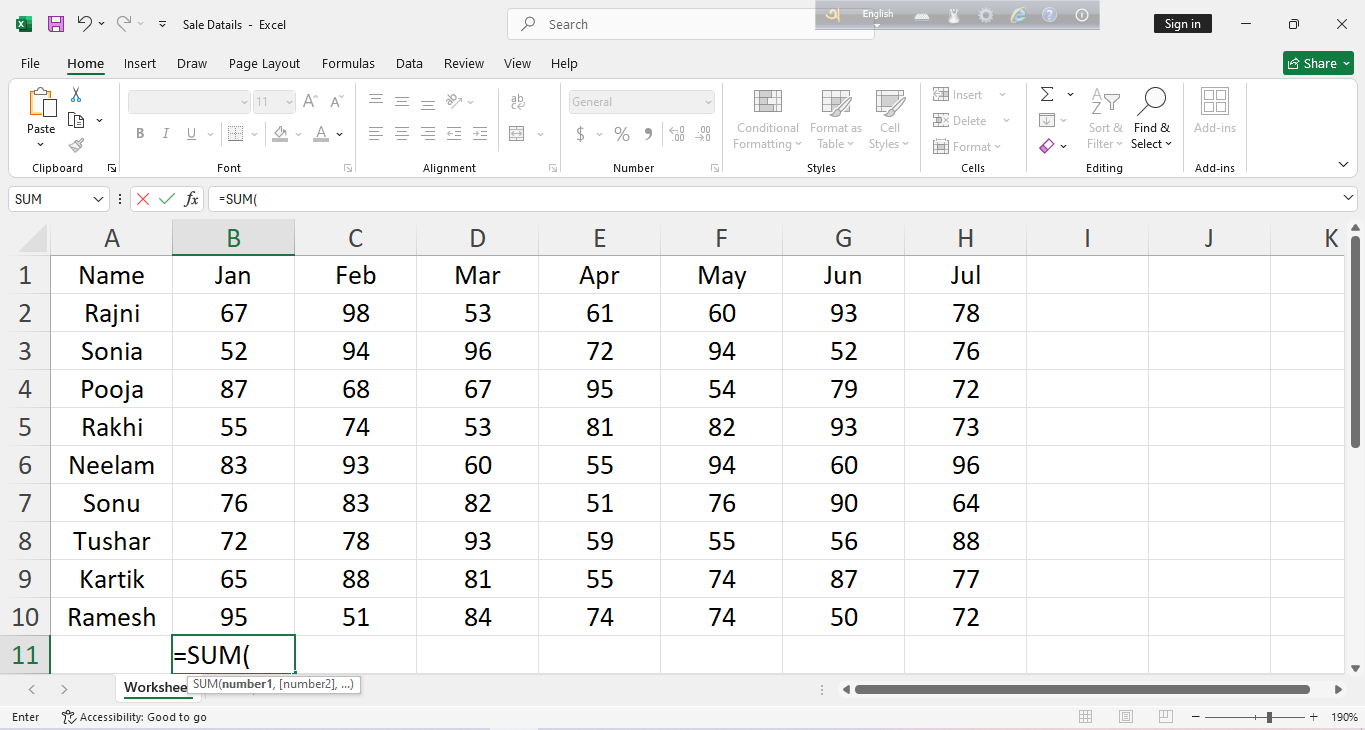Click the Search box in title bar

pyautogui.click(x=690, y=24)
